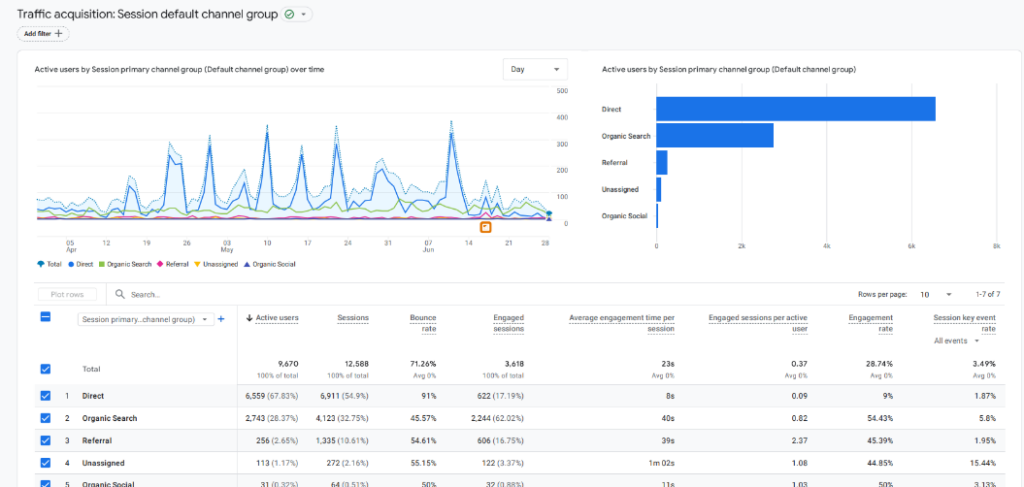Image resolution: width=1024 pixels, height=487 pixels.
Task: Click the Total legend marker icon
Action: click(x=40, y=264)
